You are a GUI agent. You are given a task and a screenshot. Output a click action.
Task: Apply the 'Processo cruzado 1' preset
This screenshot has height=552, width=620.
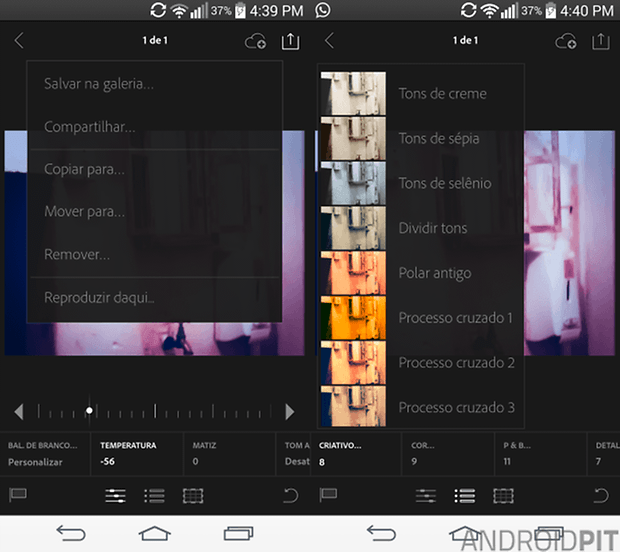pos(422,318)
